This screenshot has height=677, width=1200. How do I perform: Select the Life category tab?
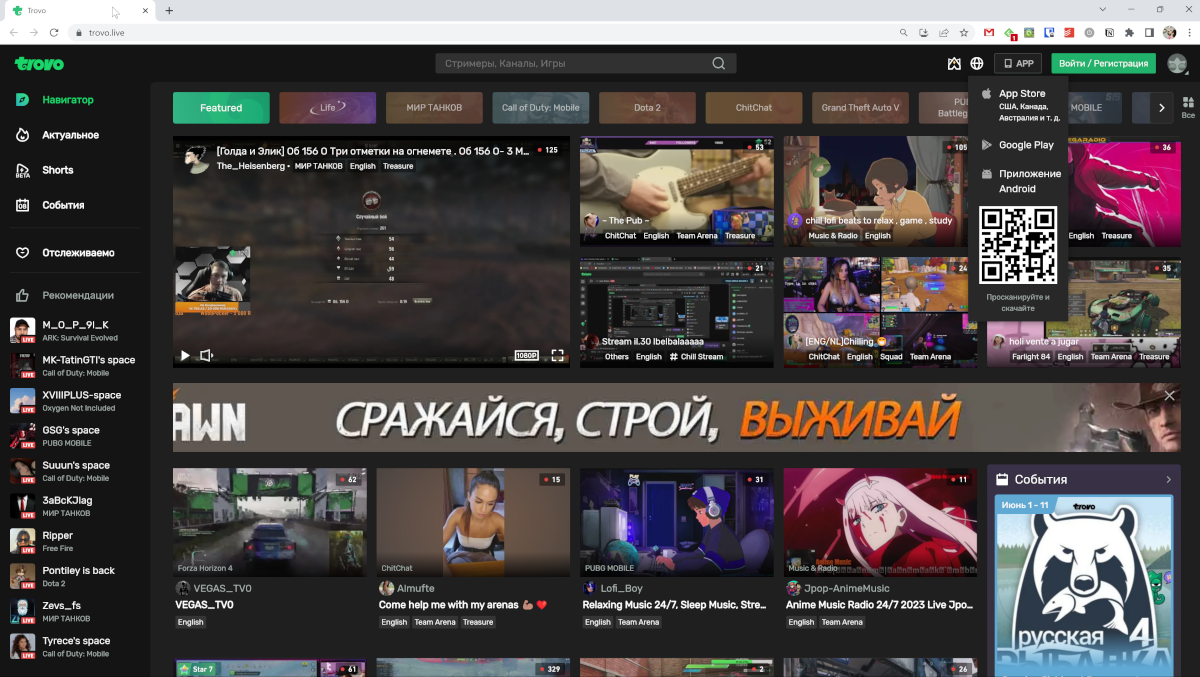[x=328, y=108]
